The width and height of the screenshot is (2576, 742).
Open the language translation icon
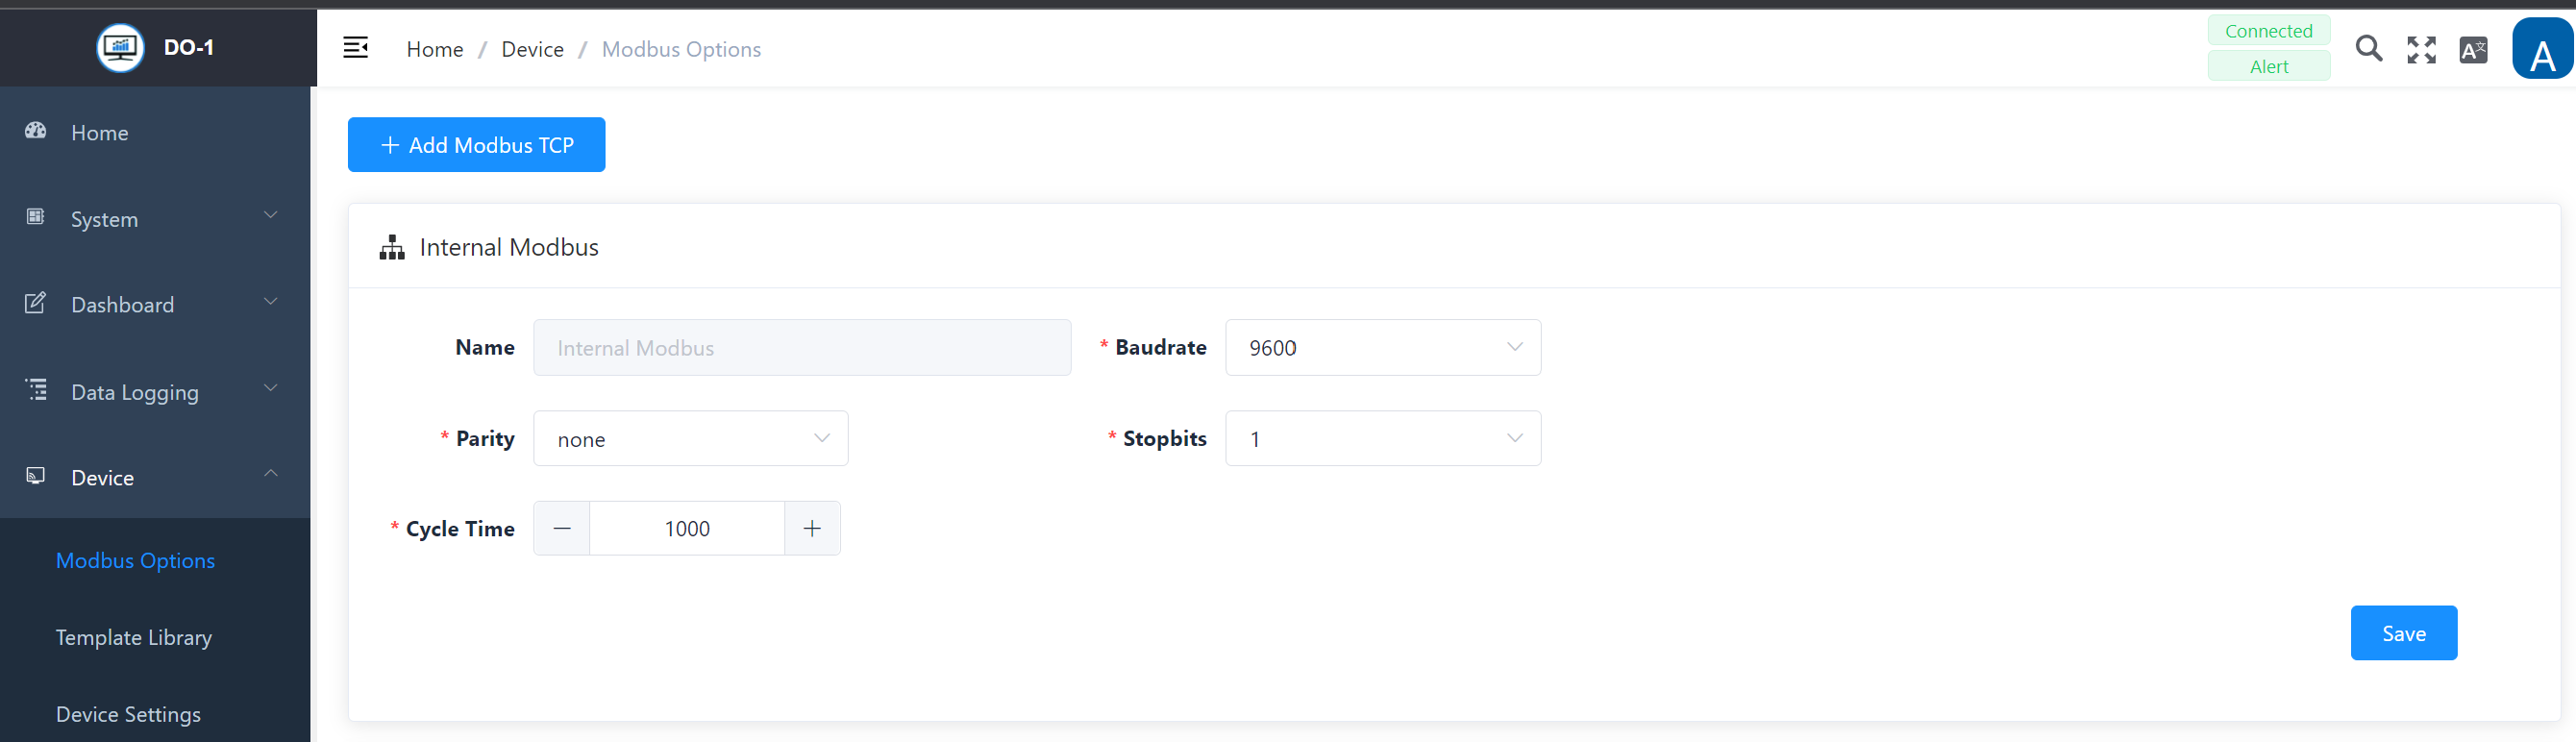2473,49
